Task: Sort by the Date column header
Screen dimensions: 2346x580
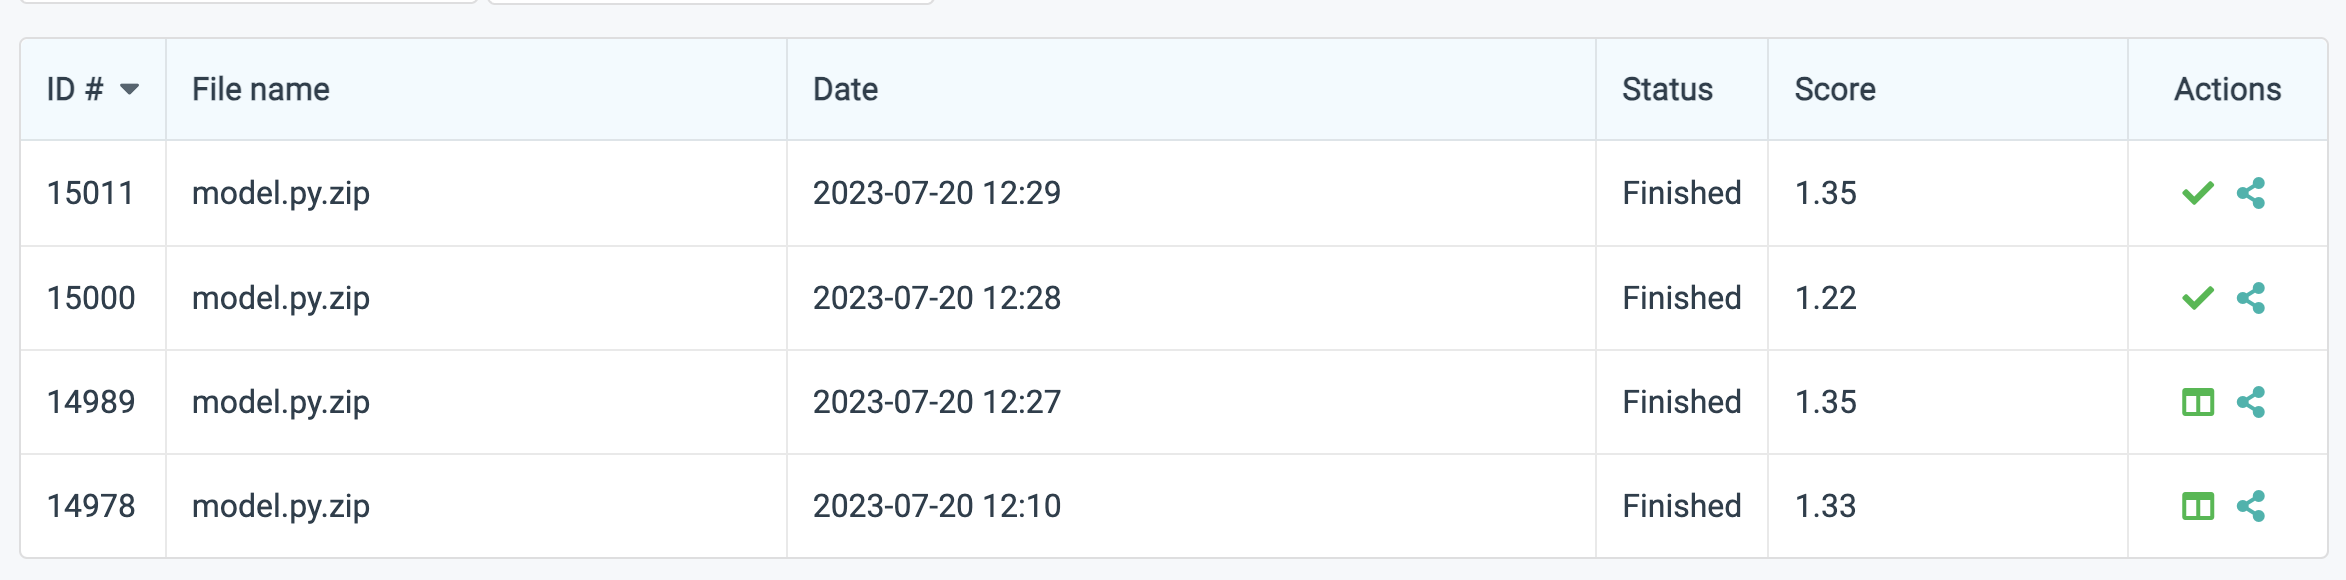Action: coord(846,89)
